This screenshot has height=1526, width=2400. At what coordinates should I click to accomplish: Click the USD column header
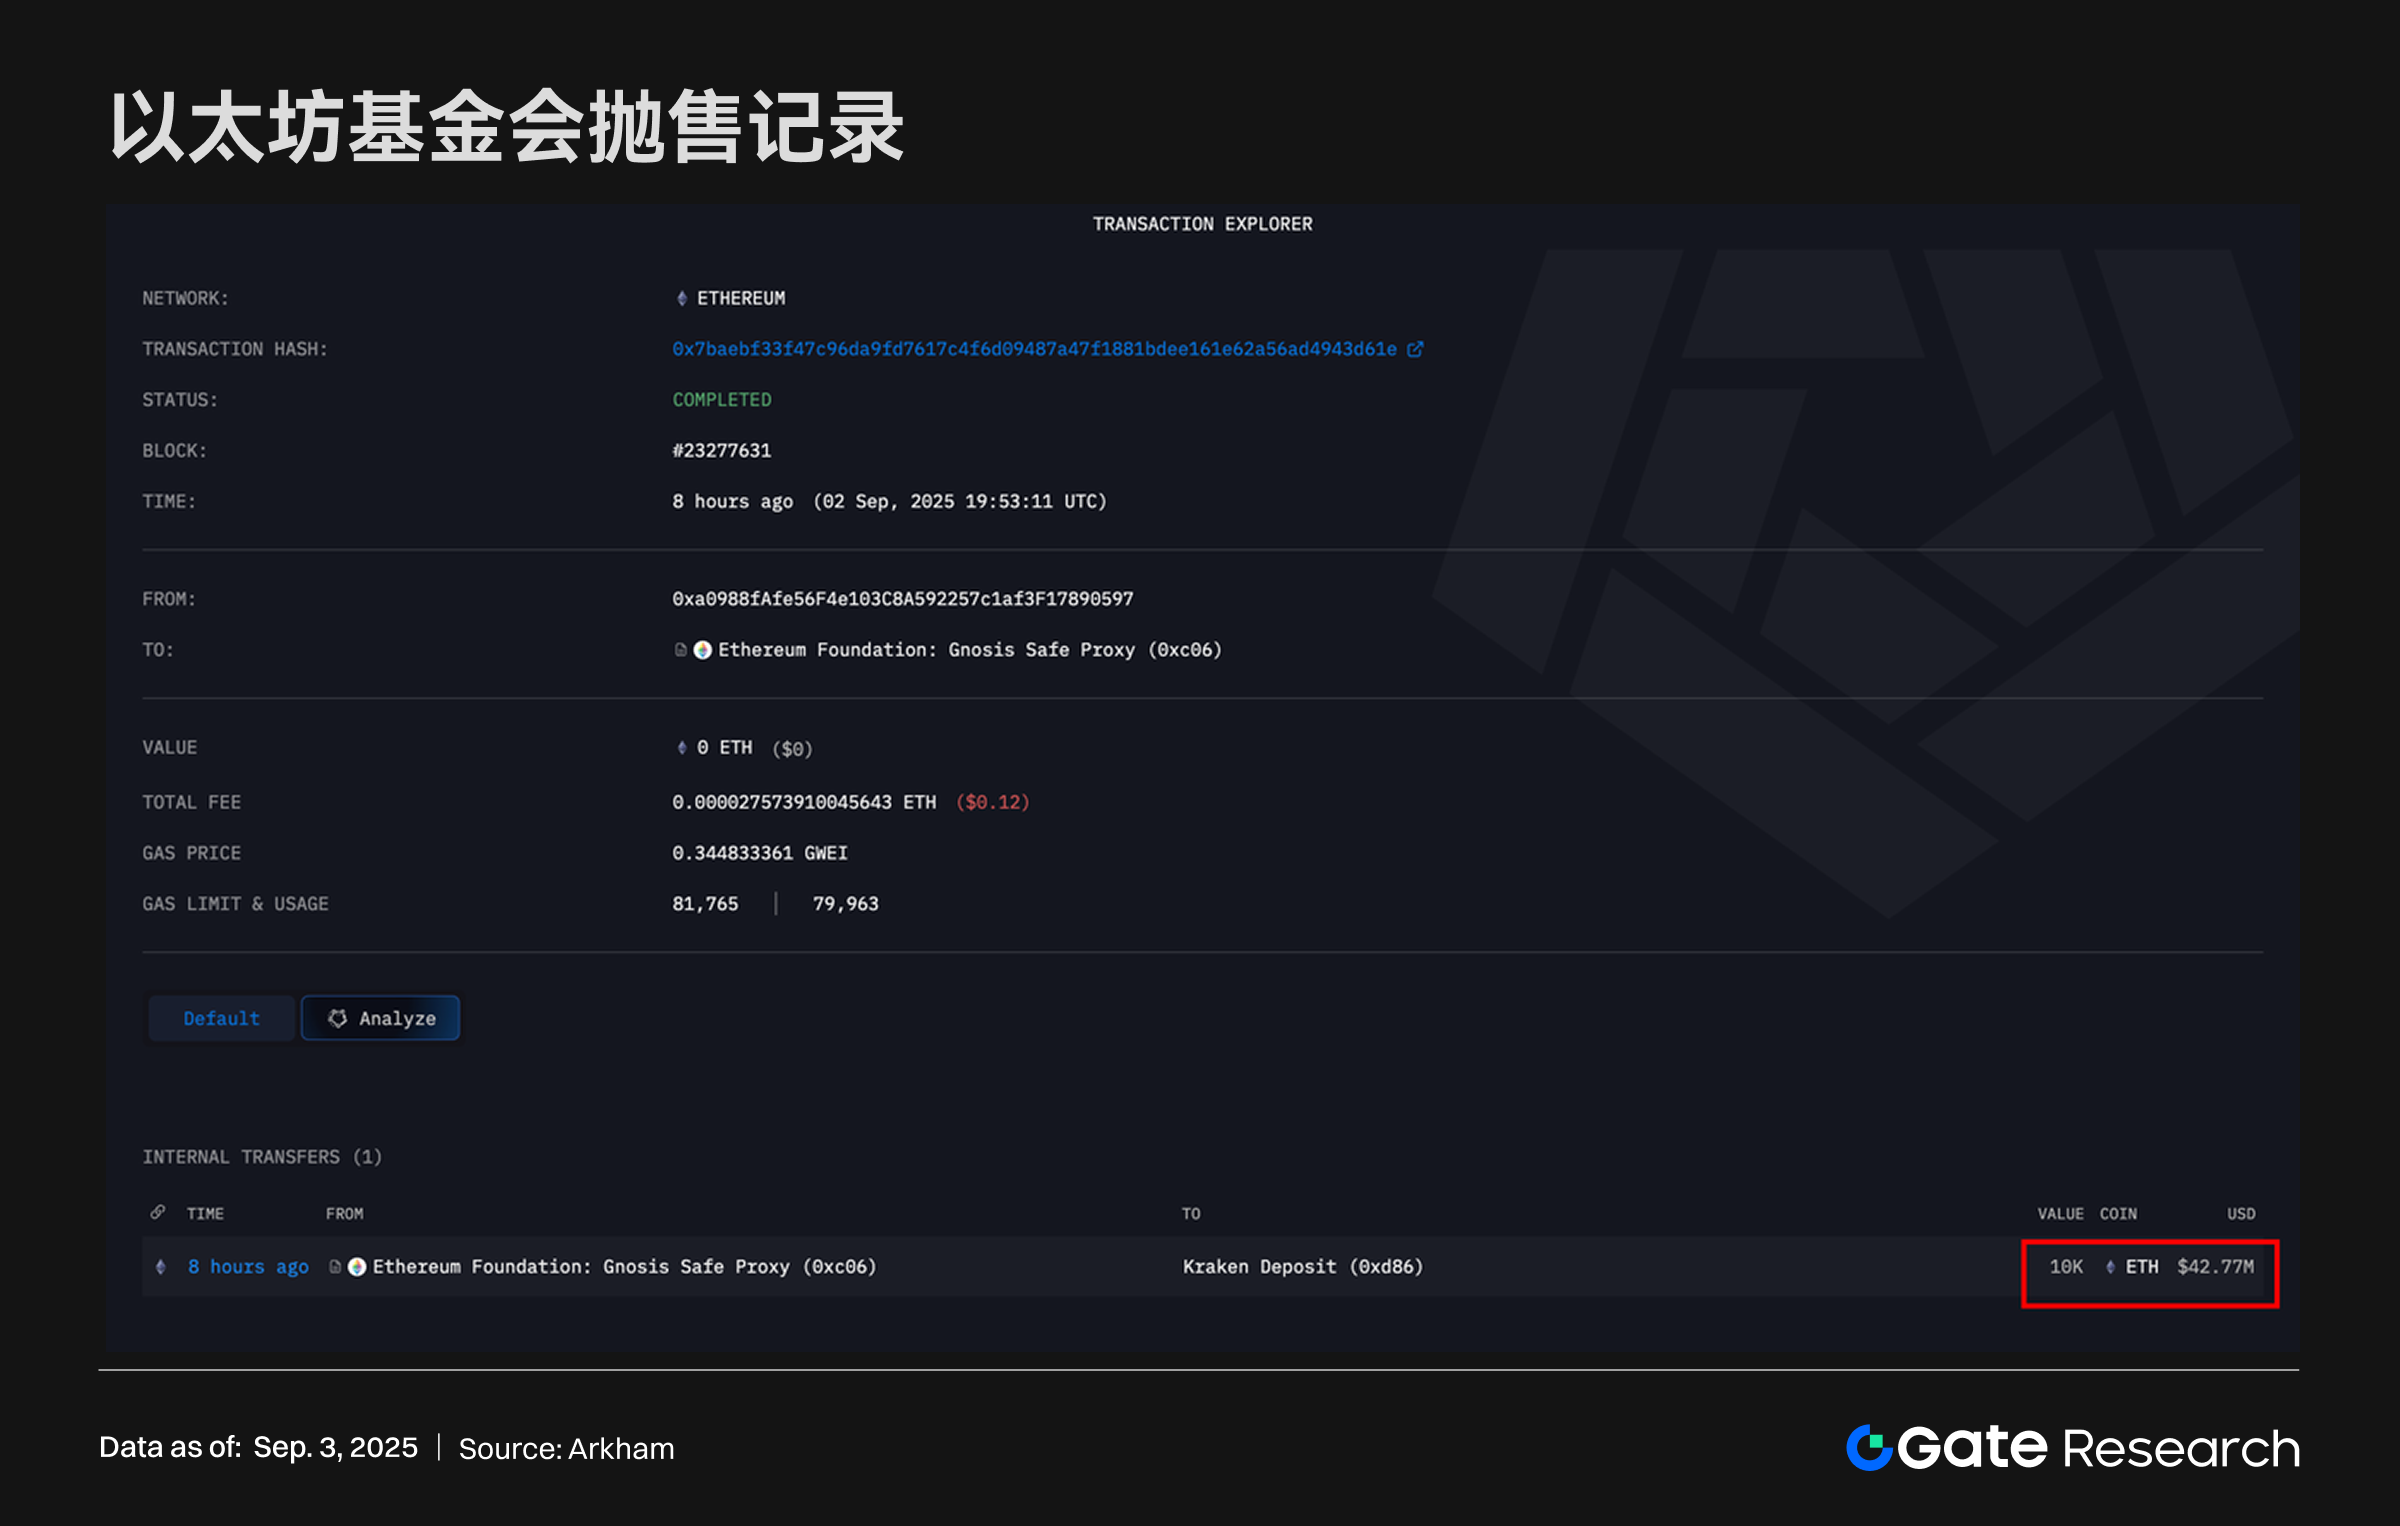click(x=2241, y=1213)
